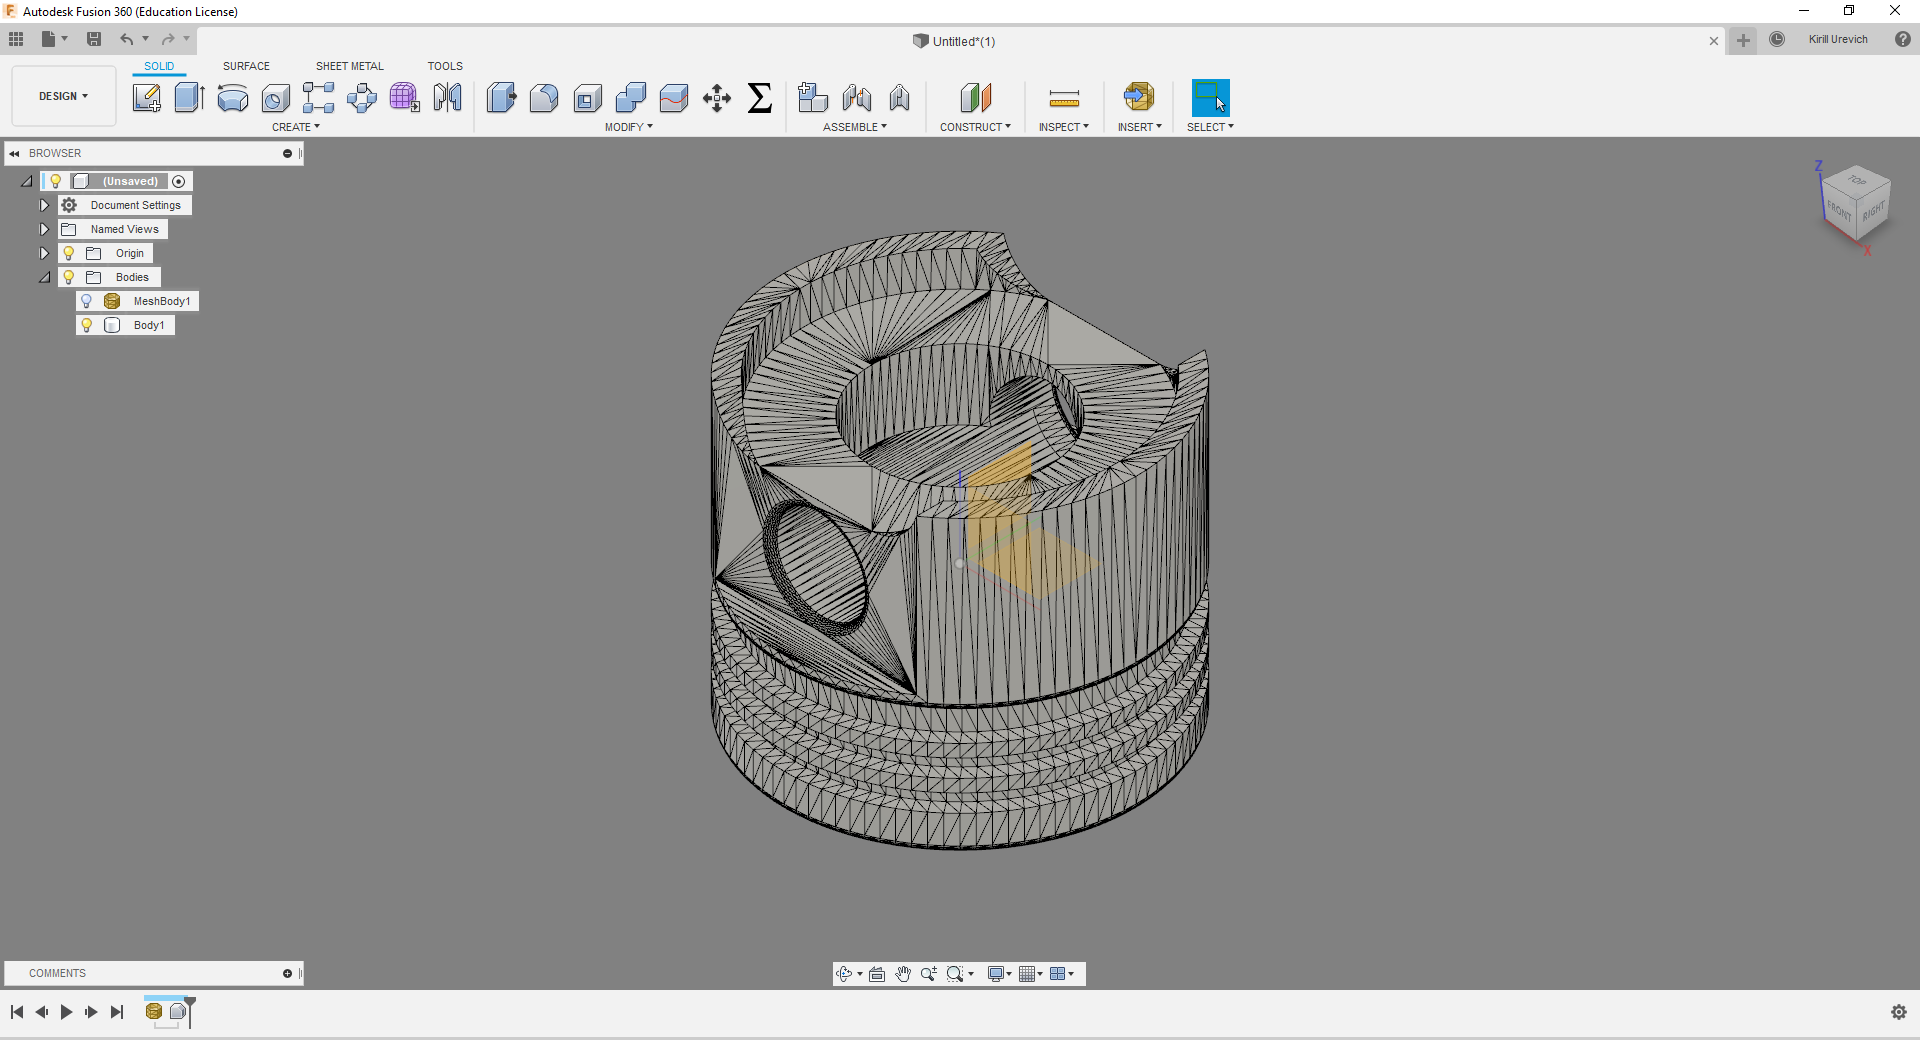Select the Extrude tool icon
This screenshot has width=1920, height=1040.
coord(189,98)
